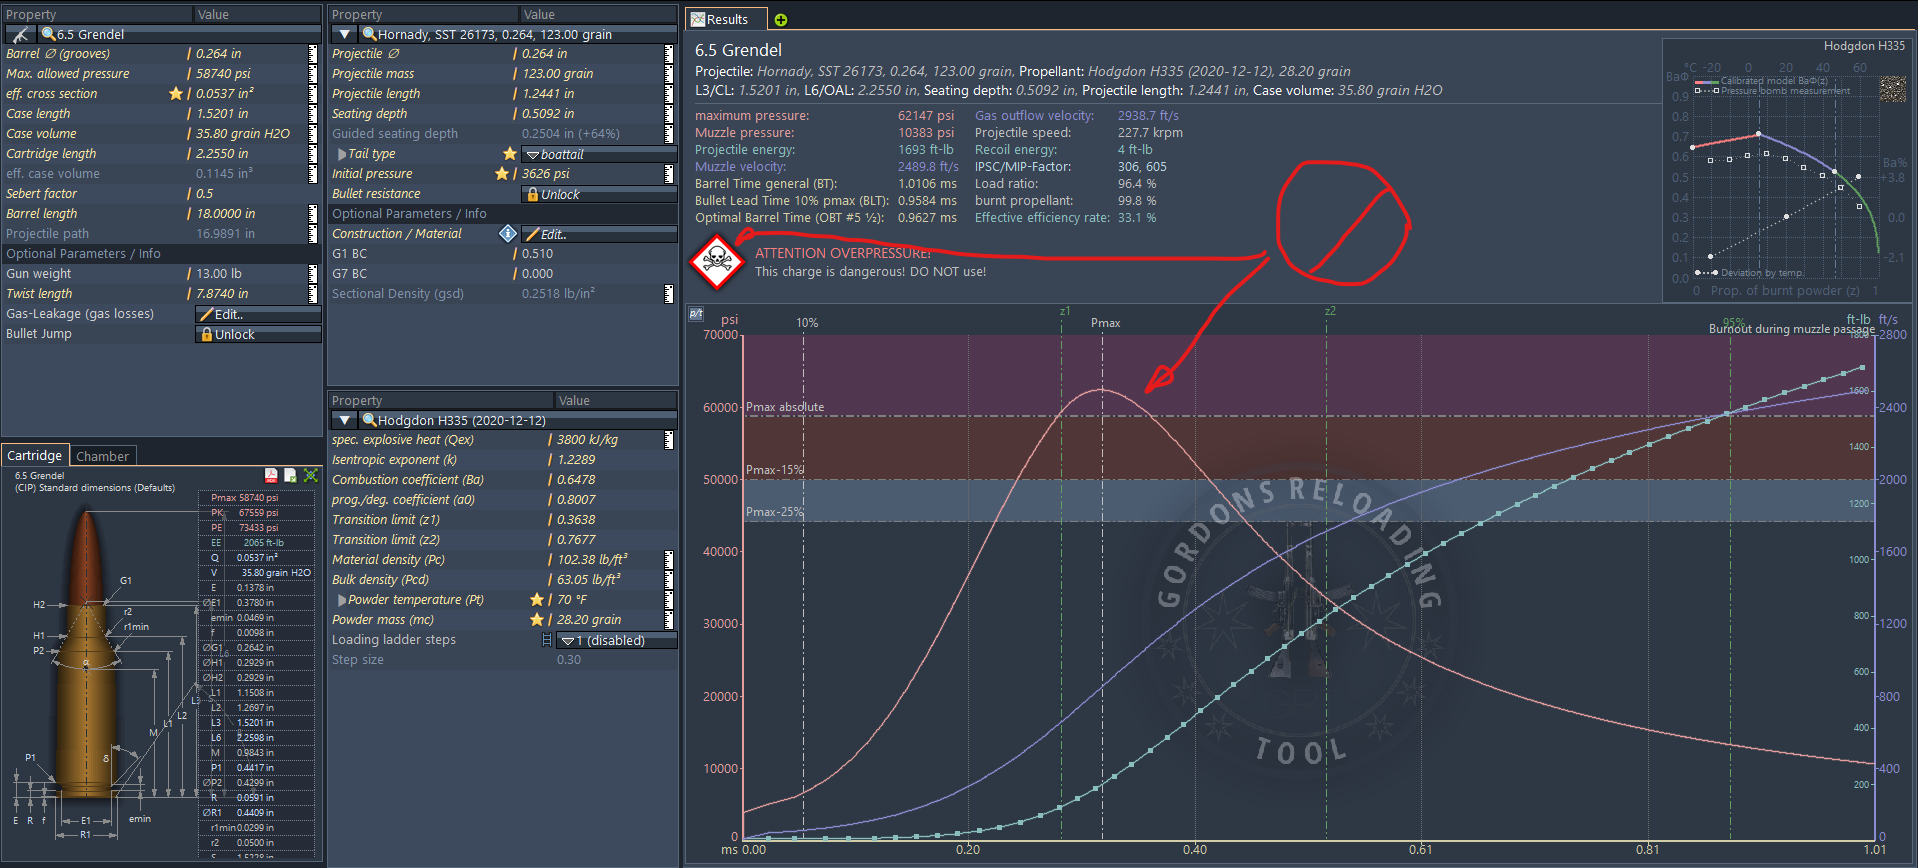The image size is (1918, 868).
Task: Click green fit-to-view icon above cartridge drawing
Action: 311,475
